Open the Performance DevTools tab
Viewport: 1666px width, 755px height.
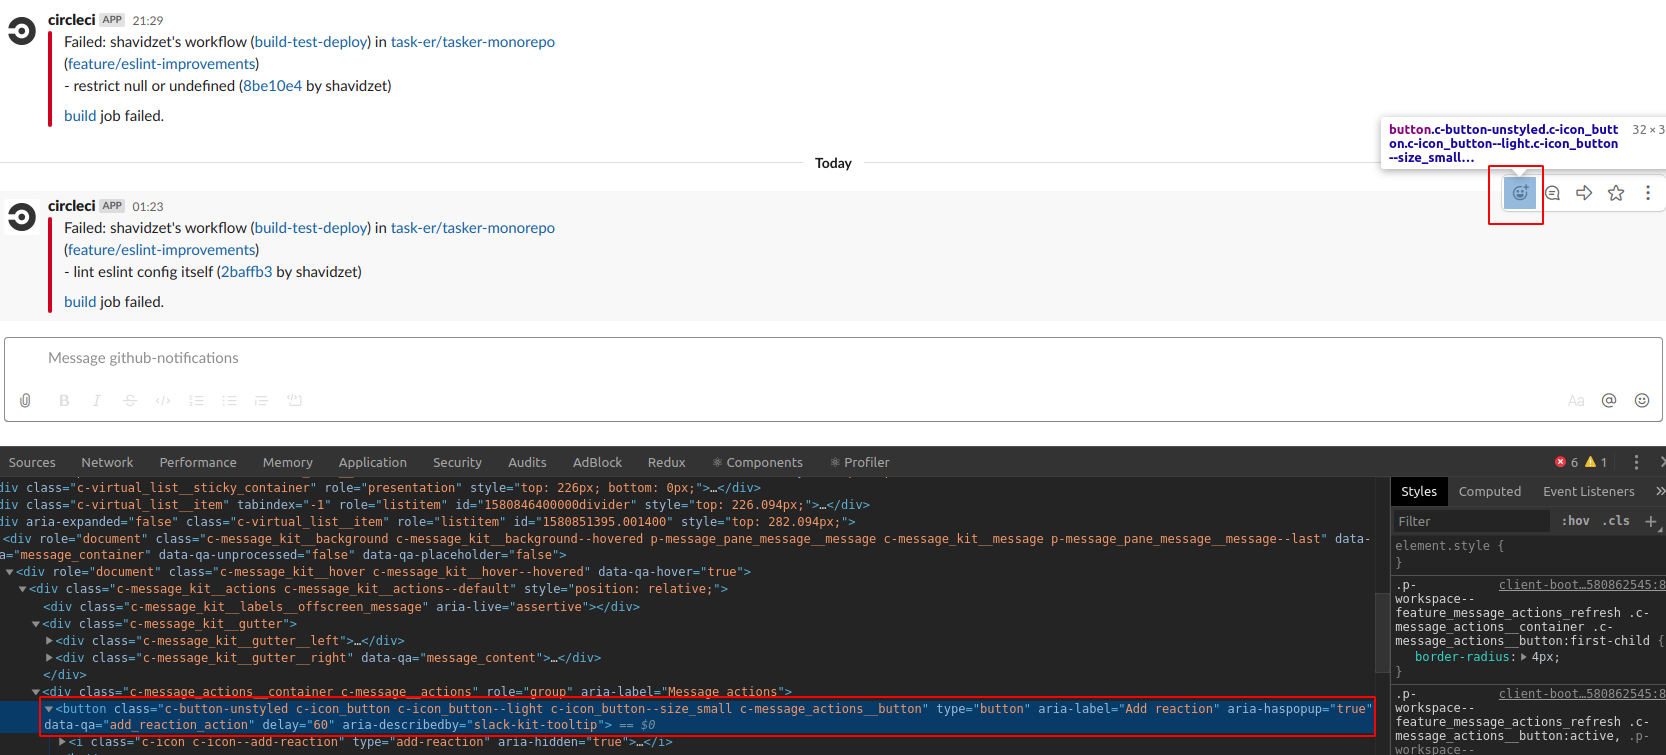coord(198,462)
